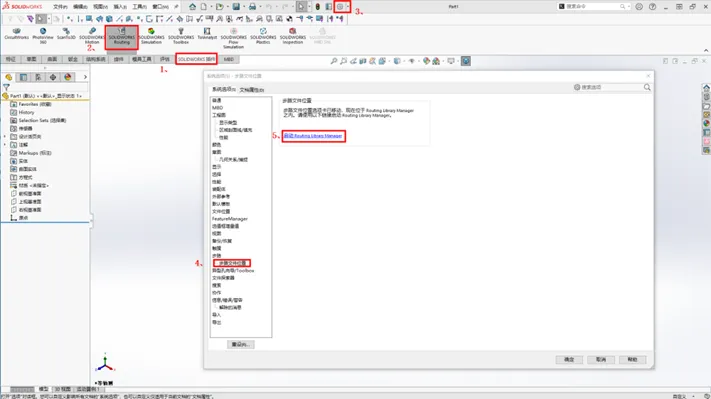This screenshot has height=399, width=711.
Task: Open the 插入 (Insert) menu
Action: 120,7
